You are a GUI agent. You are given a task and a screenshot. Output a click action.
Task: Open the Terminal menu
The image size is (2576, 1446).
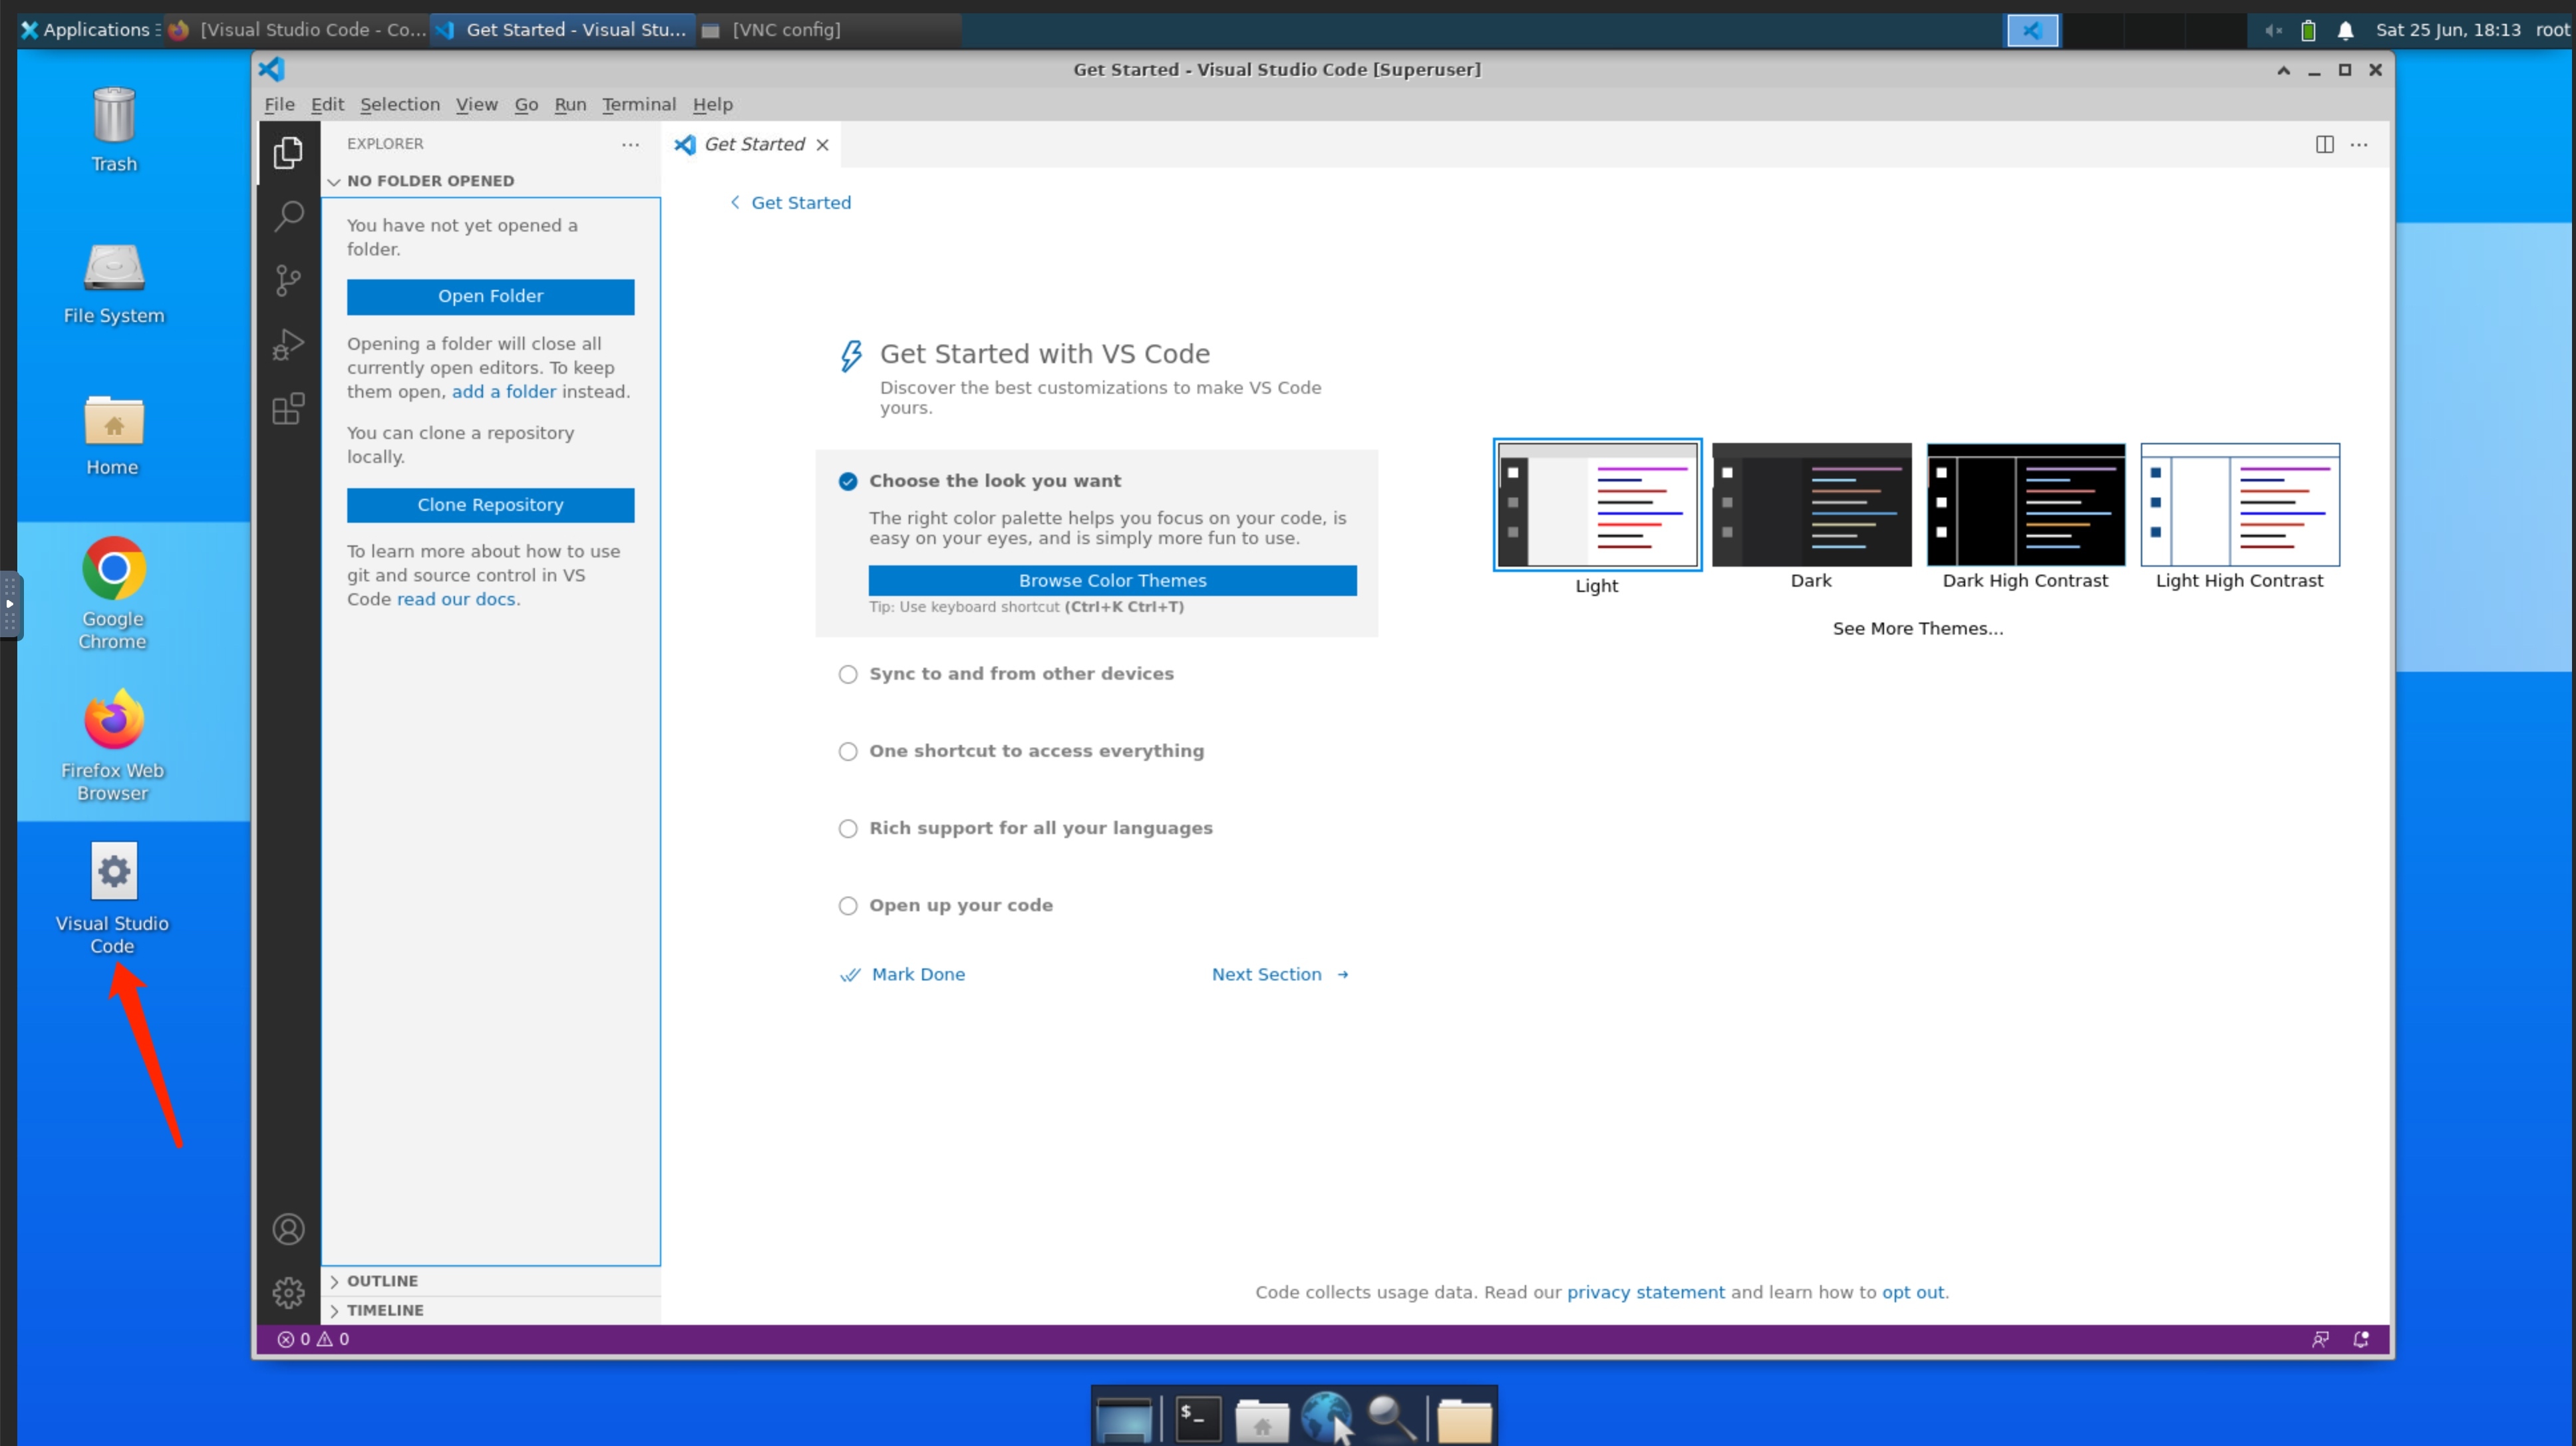[x=639, y=104]
